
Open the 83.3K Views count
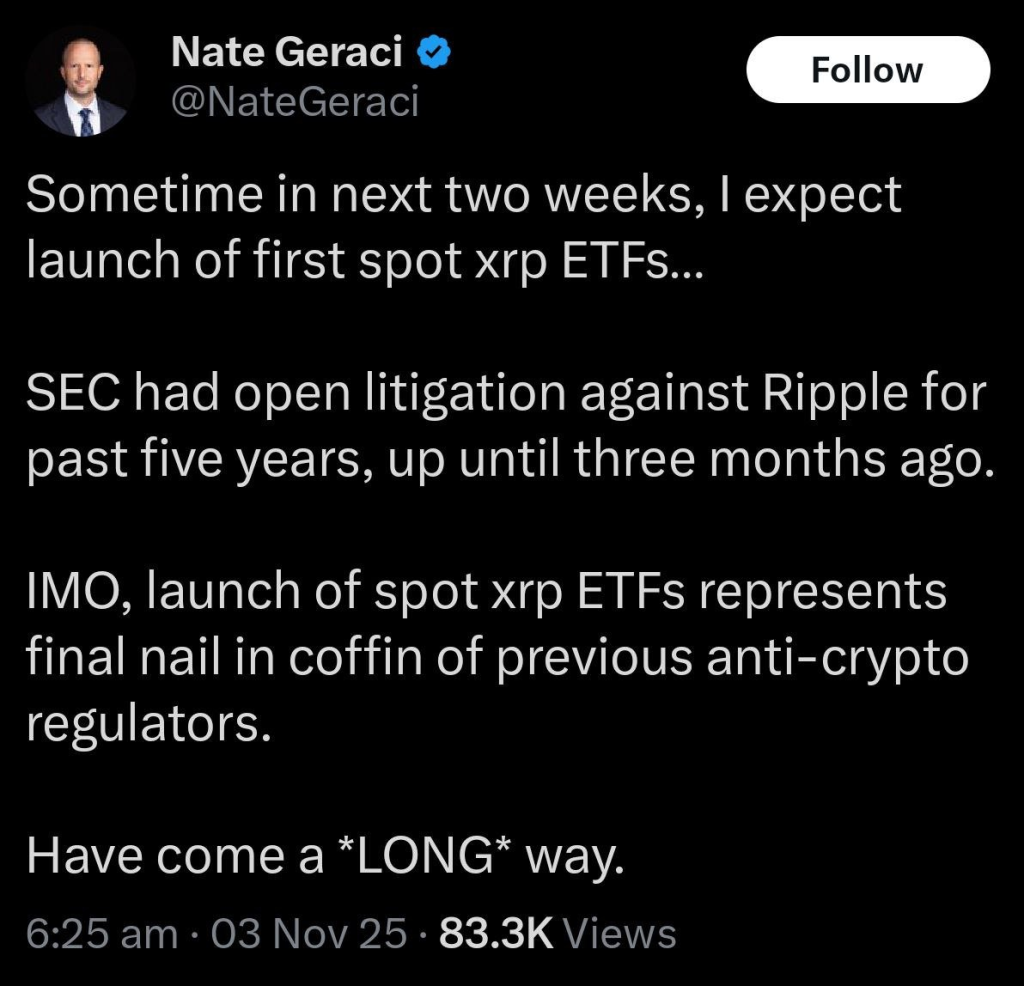[x=557, y=934]
